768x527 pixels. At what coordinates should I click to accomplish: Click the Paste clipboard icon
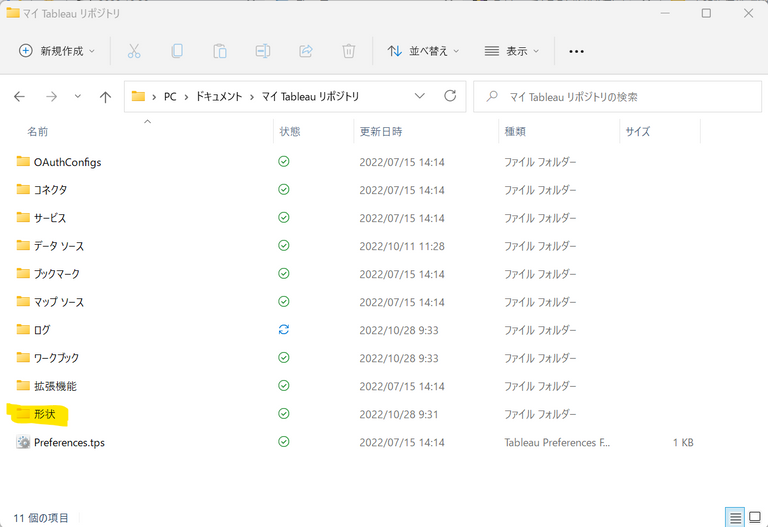(x=220, y=51)
